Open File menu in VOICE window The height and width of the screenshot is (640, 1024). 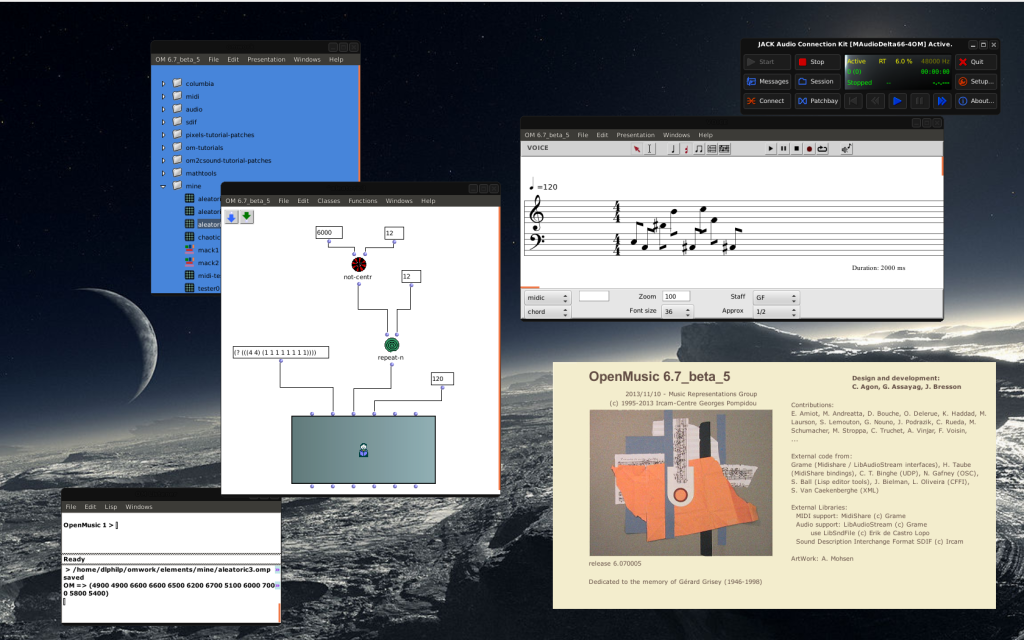click(583, 135)
